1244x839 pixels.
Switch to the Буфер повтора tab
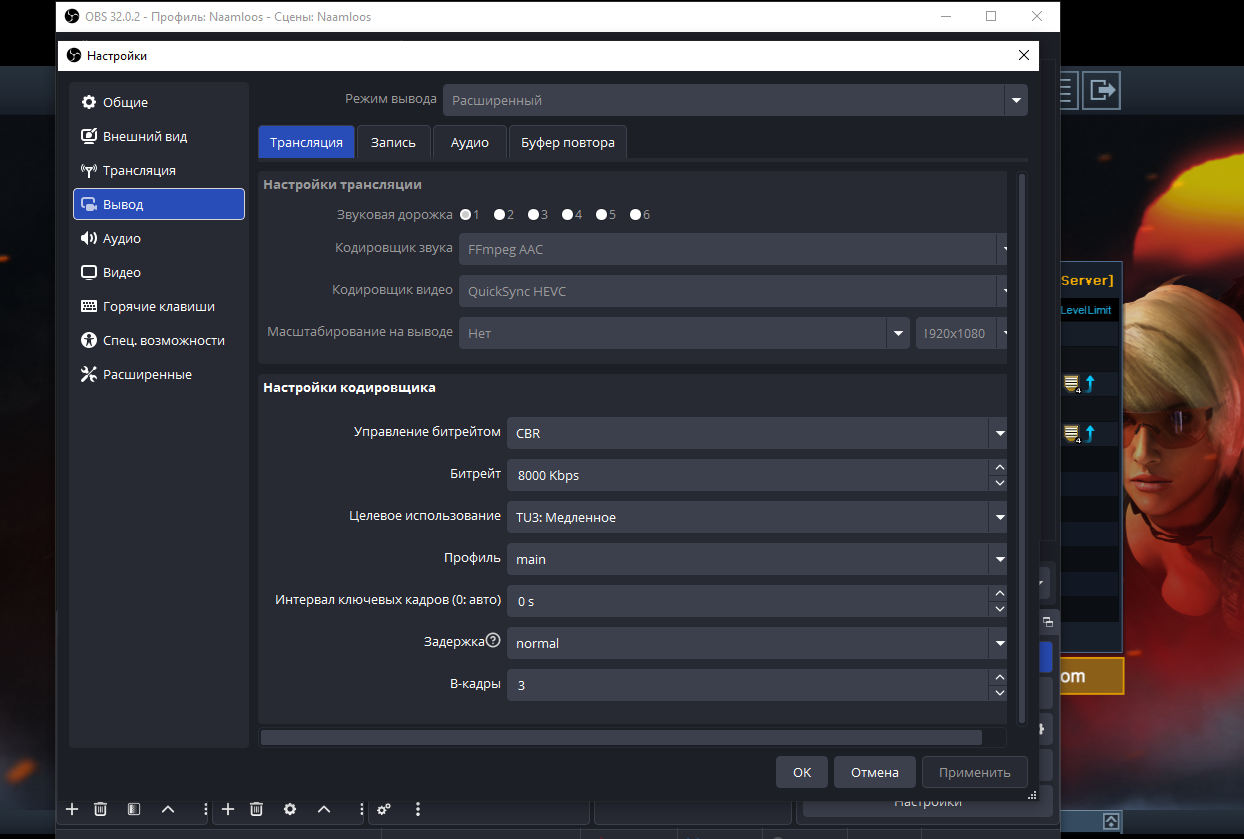point(568,142)
